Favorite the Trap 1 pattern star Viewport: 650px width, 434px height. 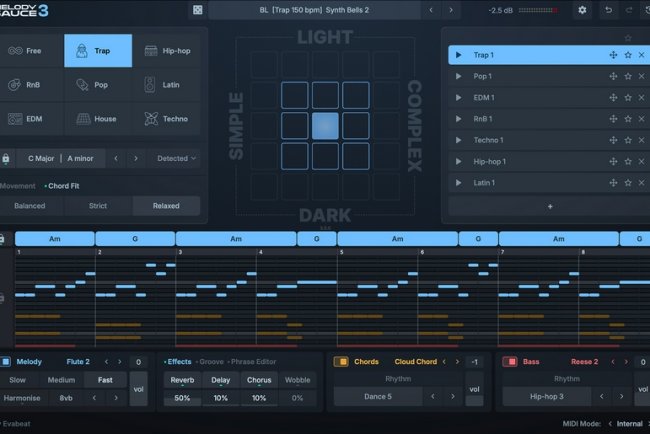[628, 55]
